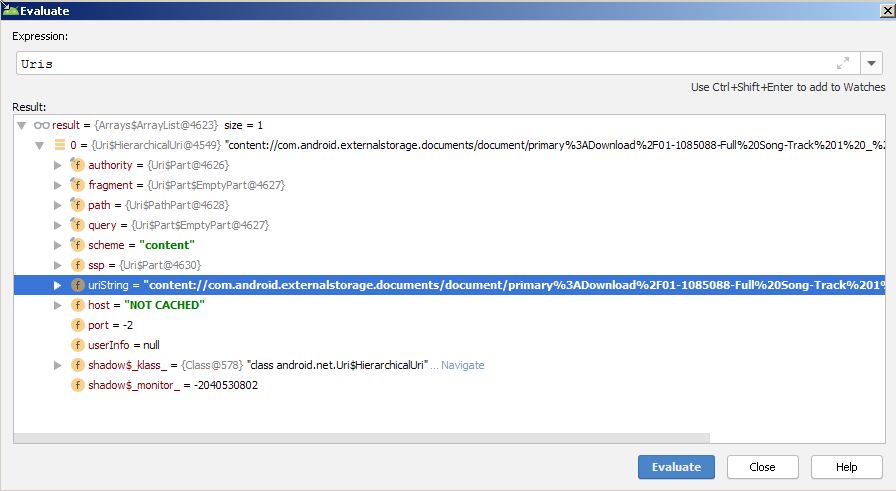This screenshot has height=491, width=896.
Task: Click the field icon next to uriString
Action: tap(77, 285)
